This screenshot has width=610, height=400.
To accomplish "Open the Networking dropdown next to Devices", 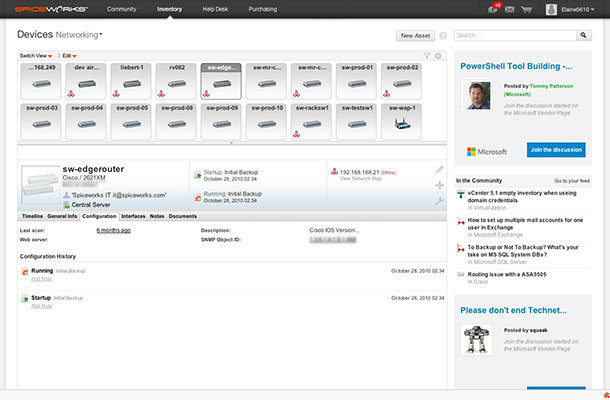I will [79, 35].
